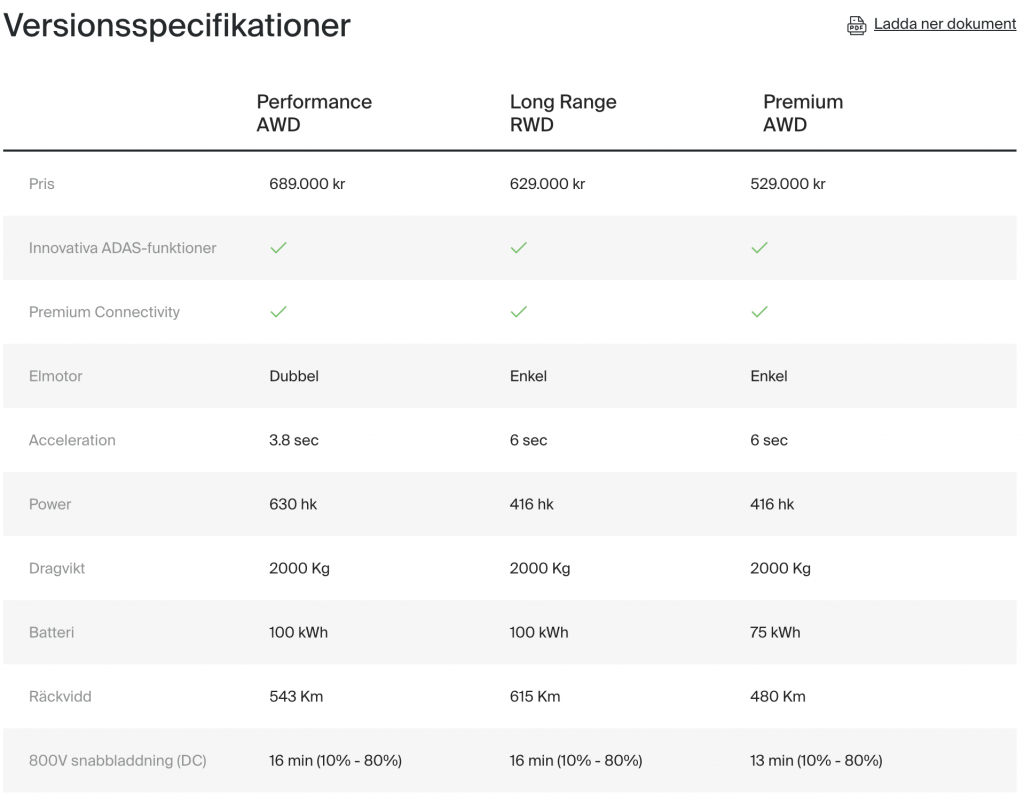Click the 75 kWh battery value
The height and width of the screenshot is (802, 1024).
(x=775, y=632)
